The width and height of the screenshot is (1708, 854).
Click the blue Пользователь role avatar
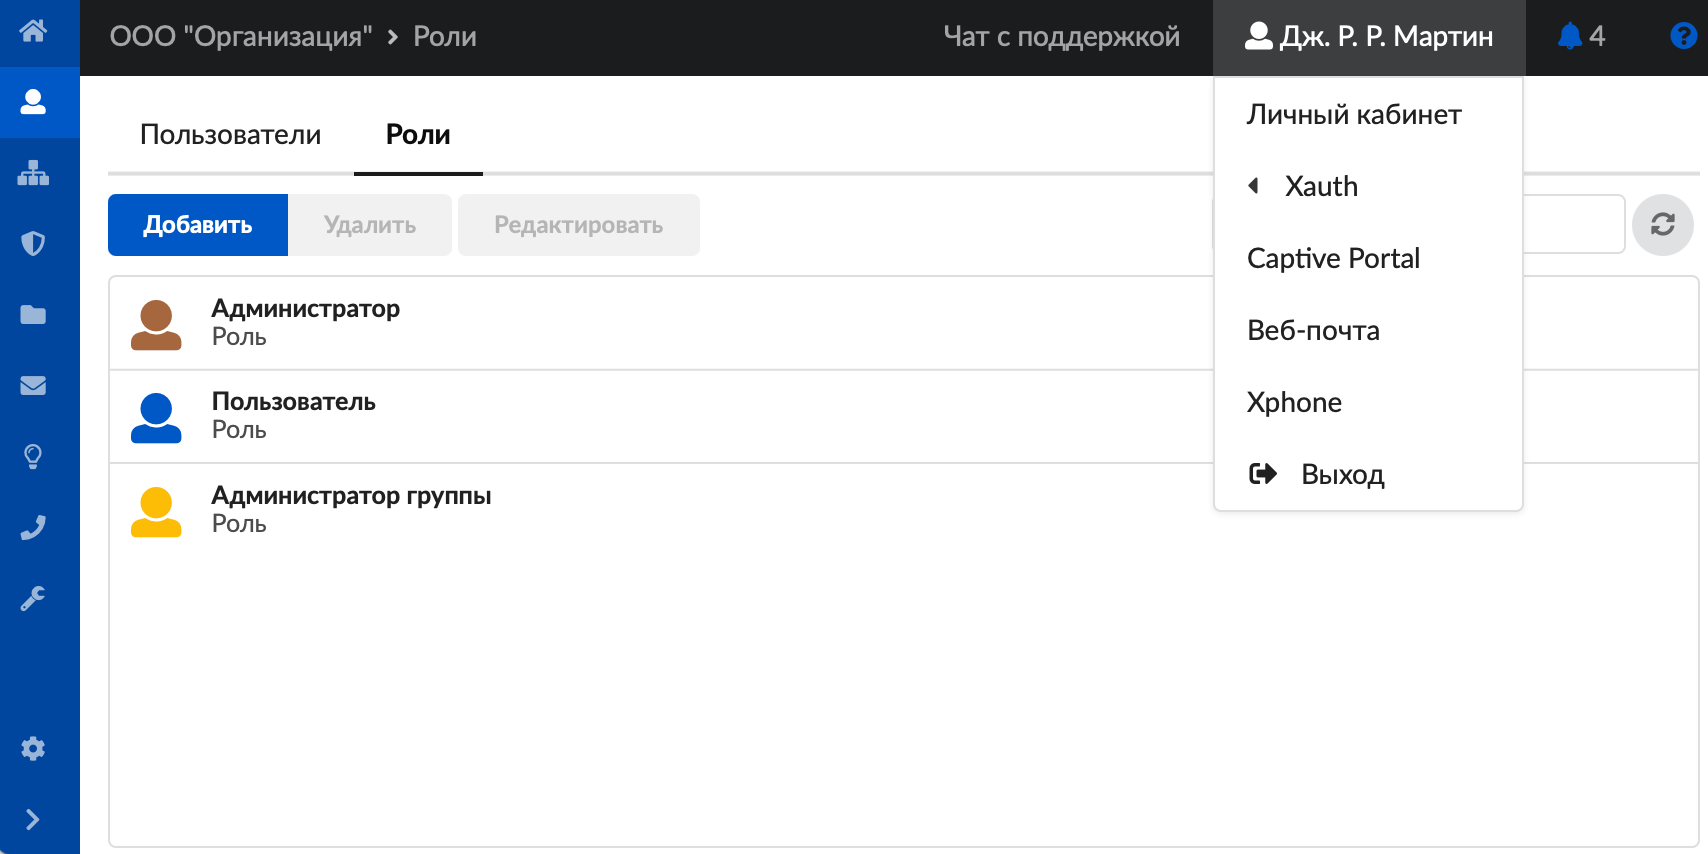tap(156, 417)
